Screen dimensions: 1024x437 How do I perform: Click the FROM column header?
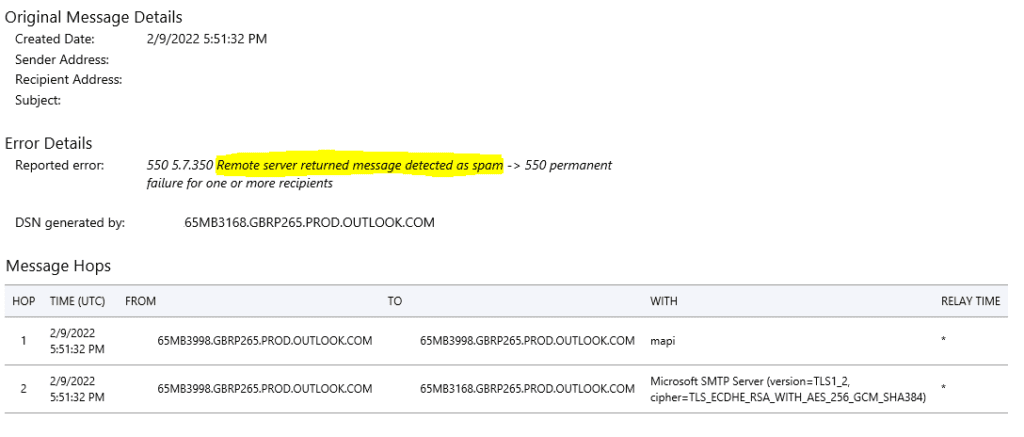click(x=140, y=301)
